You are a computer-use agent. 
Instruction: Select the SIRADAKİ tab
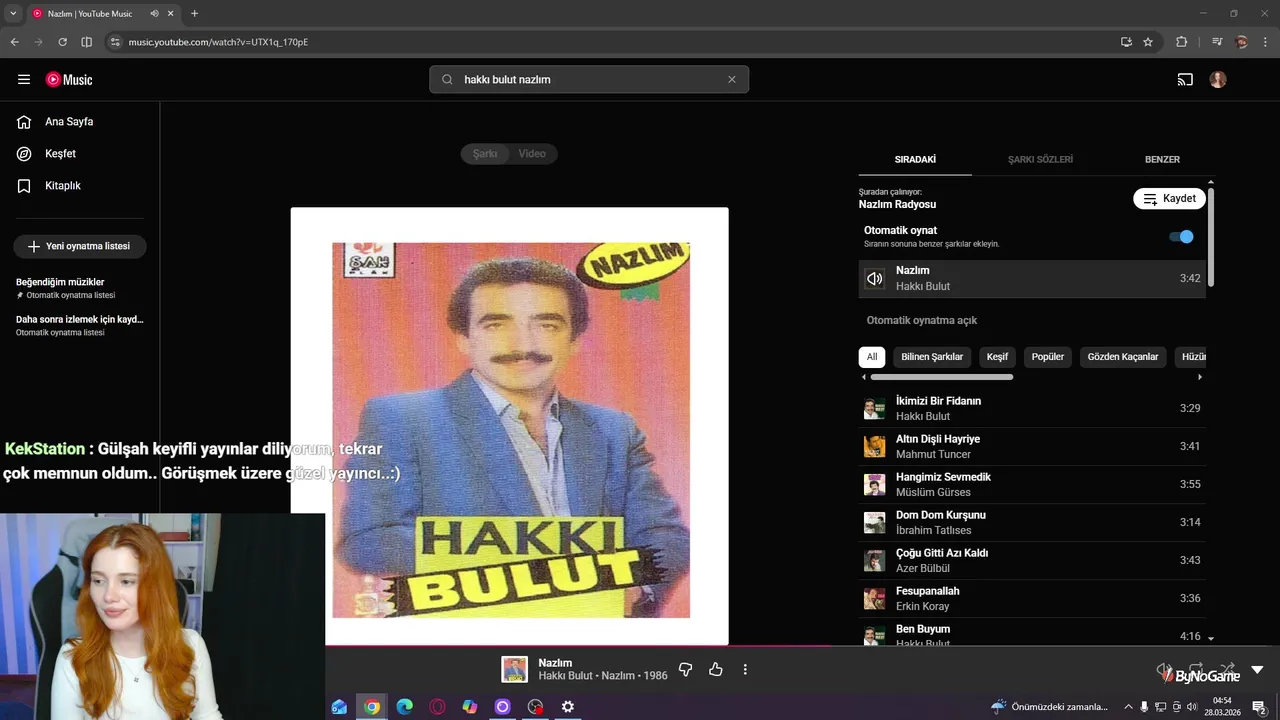(915, 160)
